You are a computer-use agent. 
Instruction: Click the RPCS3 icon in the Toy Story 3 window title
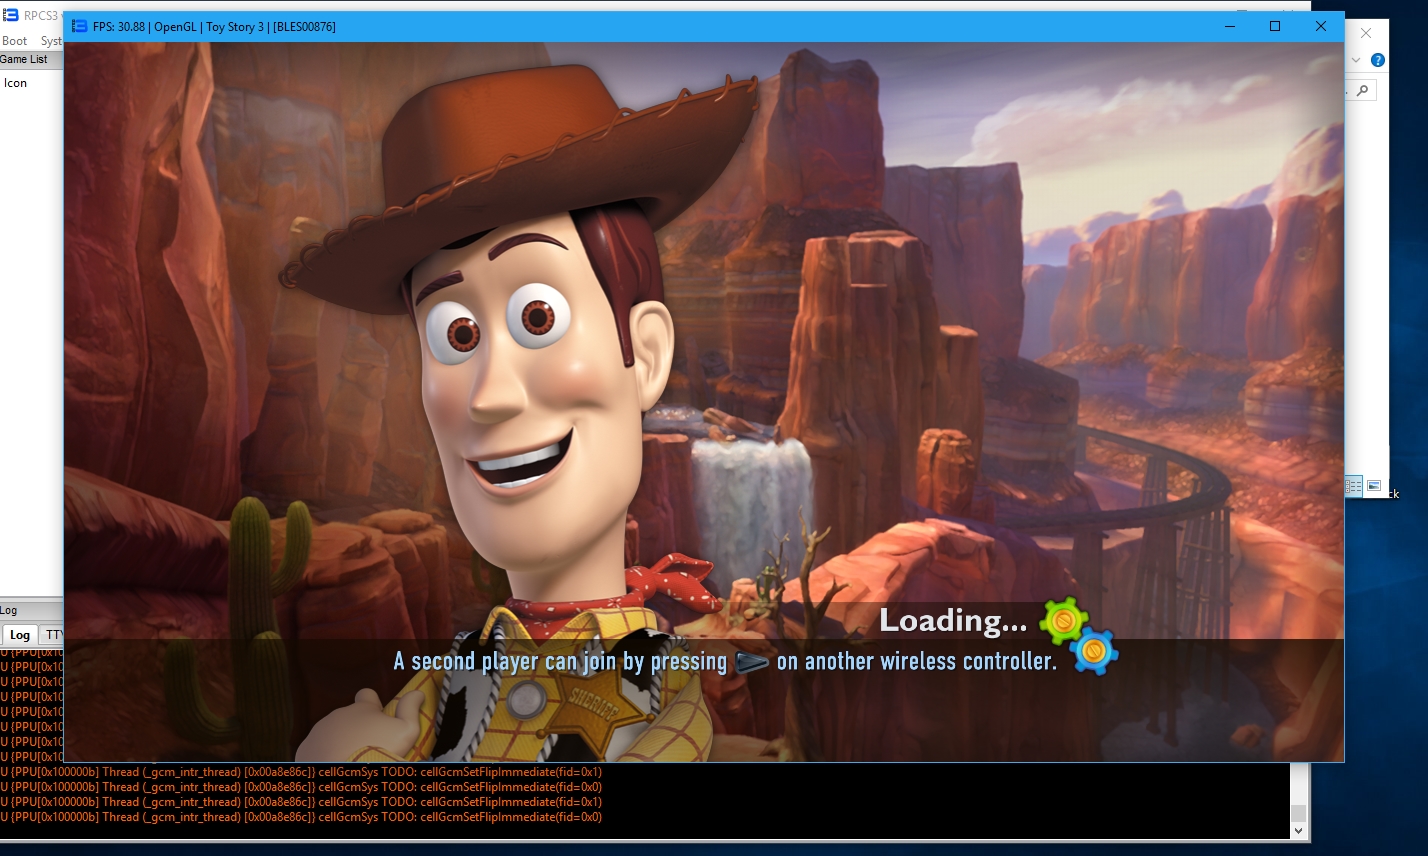pyautogui.click(x=80, y=27)
